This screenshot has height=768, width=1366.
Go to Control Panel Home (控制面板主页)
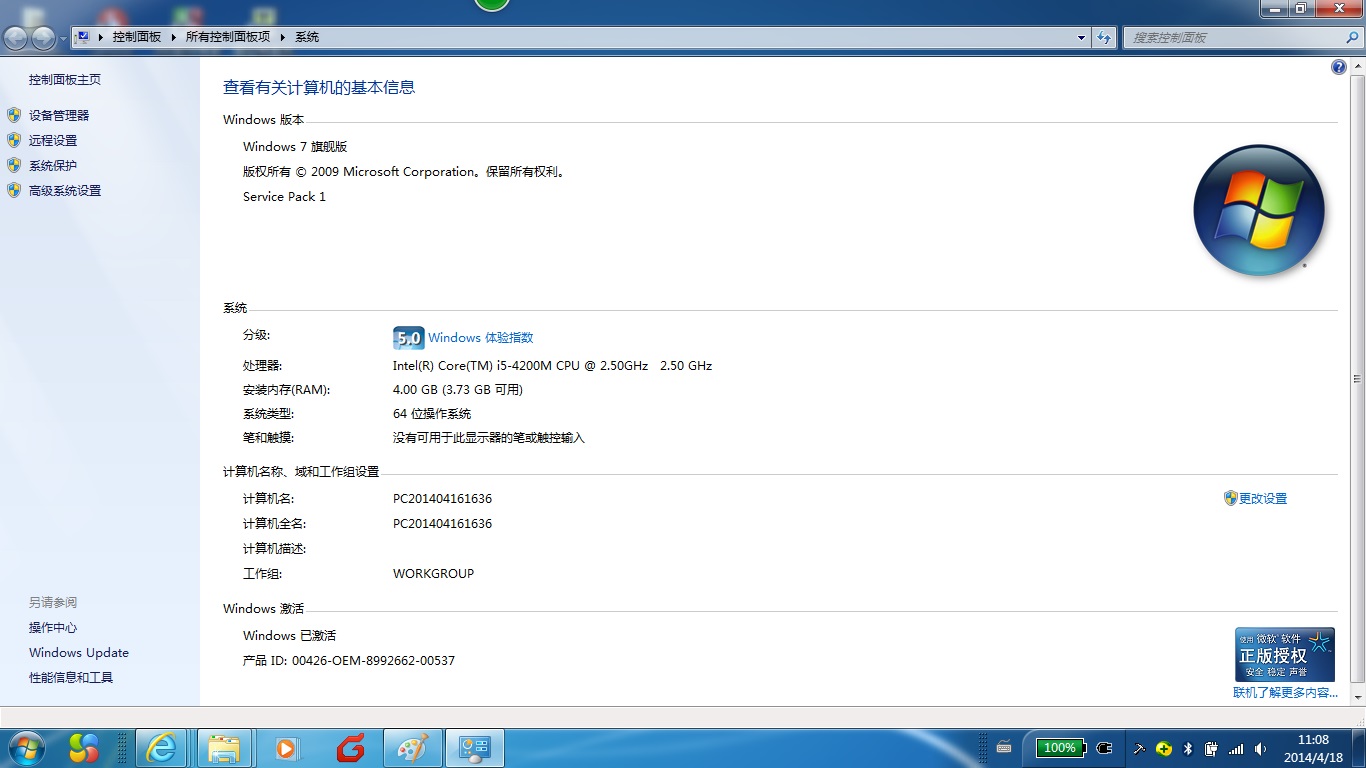coord(65,79)
